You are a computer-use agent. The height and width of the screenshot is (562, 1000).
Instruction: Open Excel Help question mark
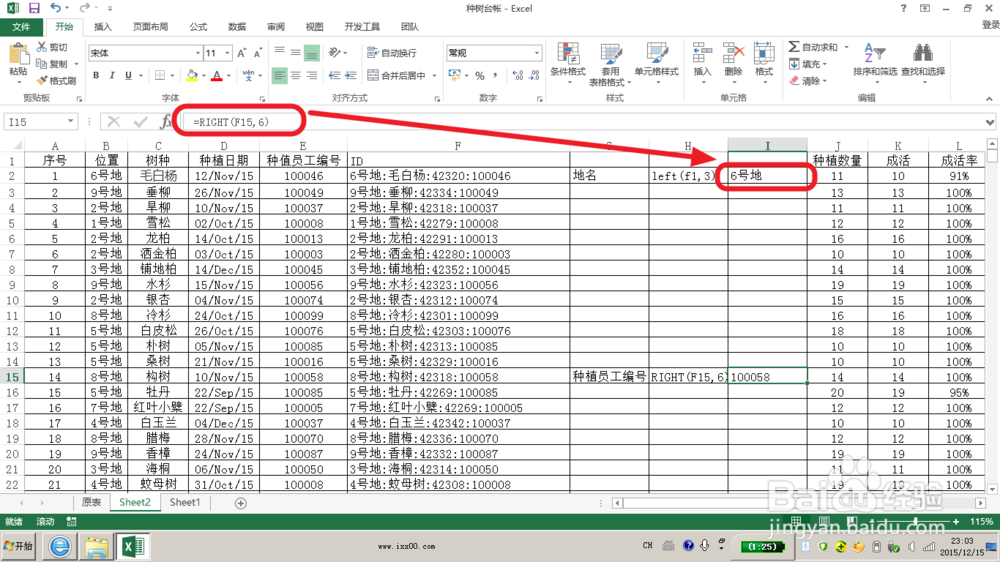coord(903,8)
